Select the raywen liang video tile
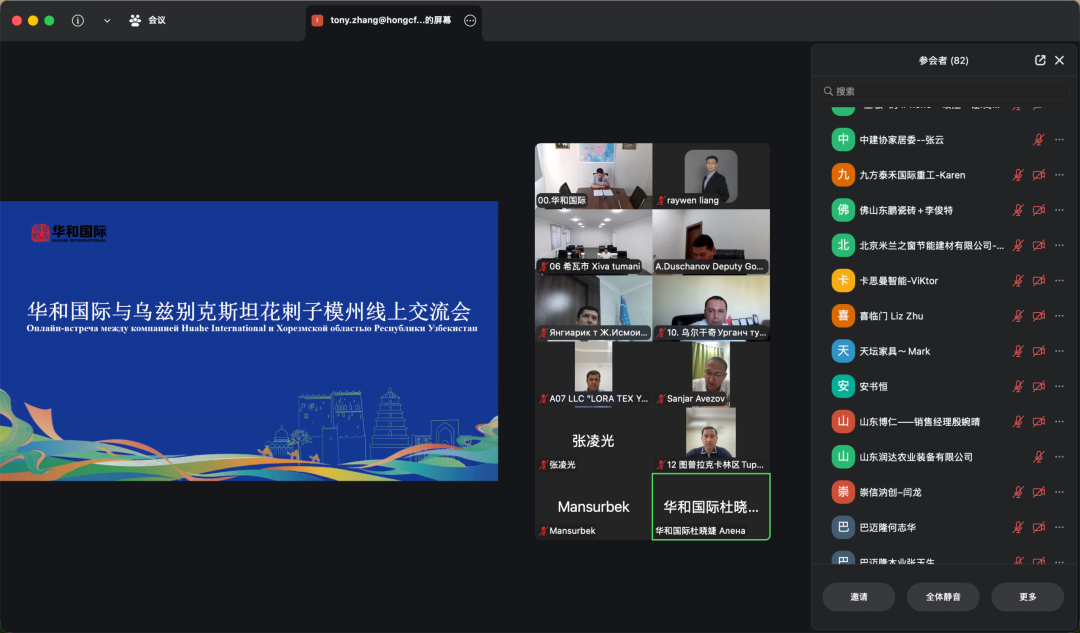This screenshot has width=1080, height=633. pyautogui.click(x=712, y=176)
